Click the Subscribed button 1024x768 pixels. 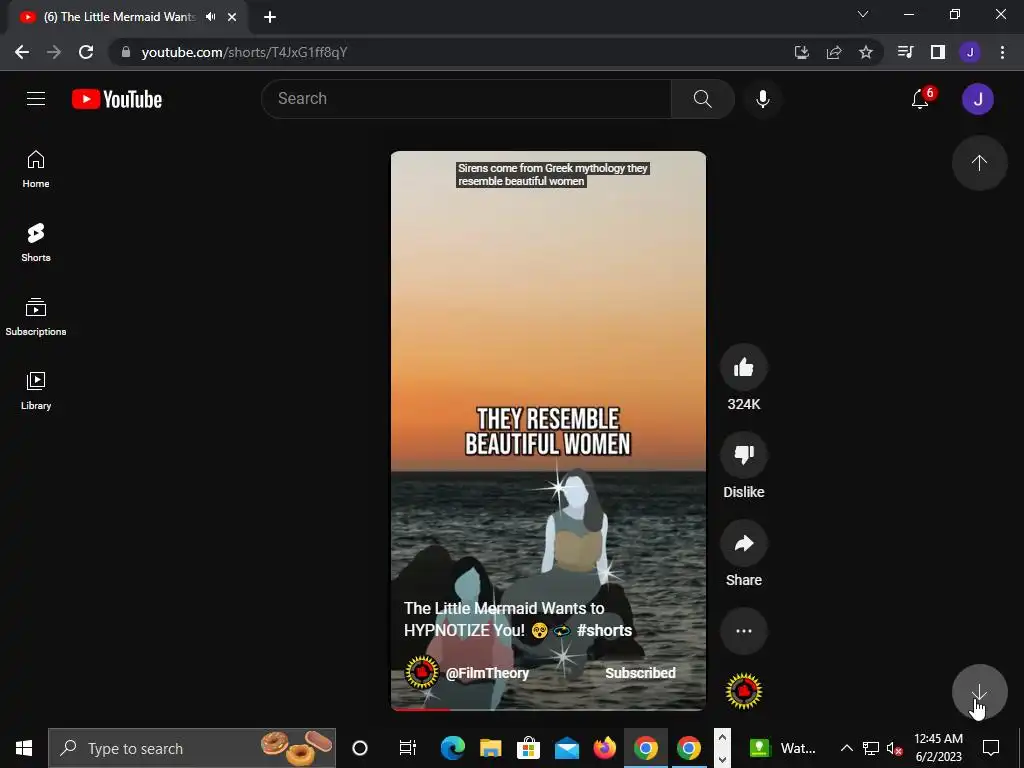click(640, 673)
